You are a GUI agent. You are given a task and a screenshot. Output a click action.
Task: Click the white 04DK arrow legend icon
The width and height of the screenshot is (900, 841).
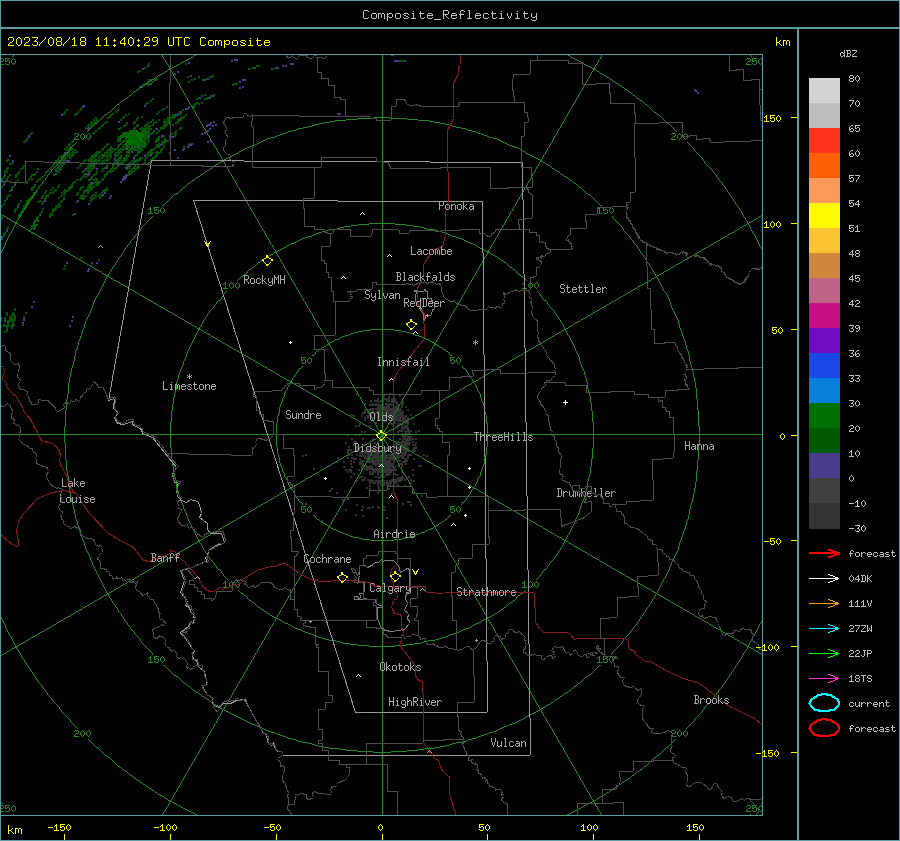(824, 578)
